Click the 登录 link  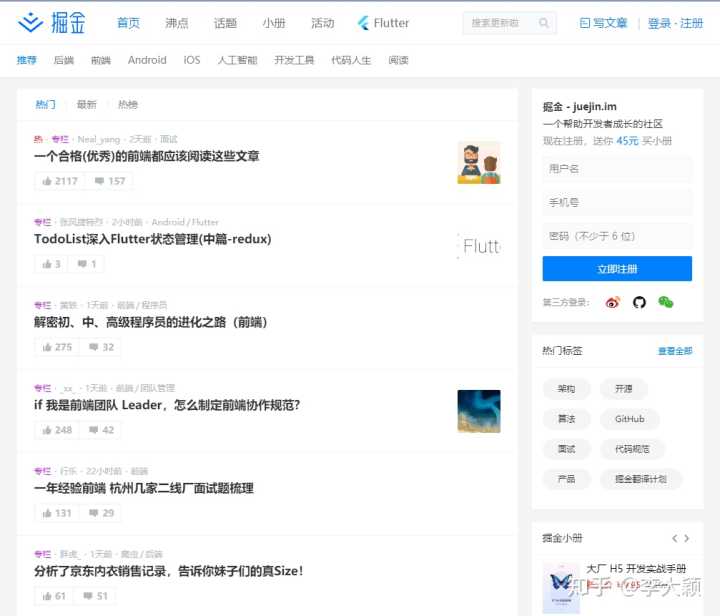[659, 23]
